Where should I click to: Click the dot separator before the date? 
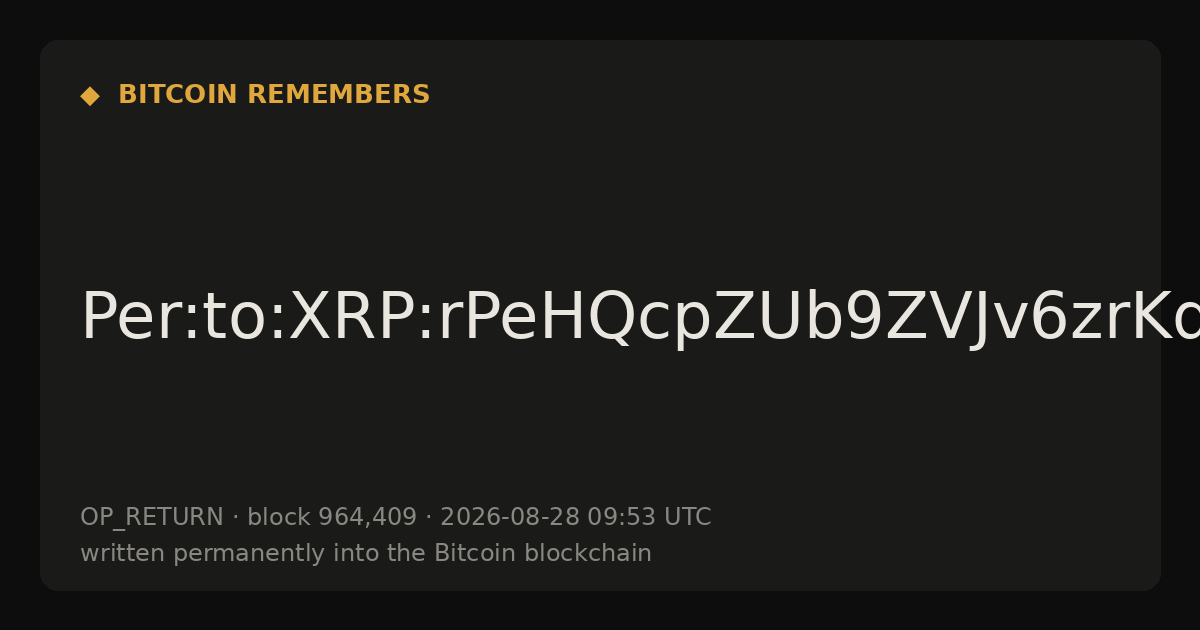tap(428, 518)
